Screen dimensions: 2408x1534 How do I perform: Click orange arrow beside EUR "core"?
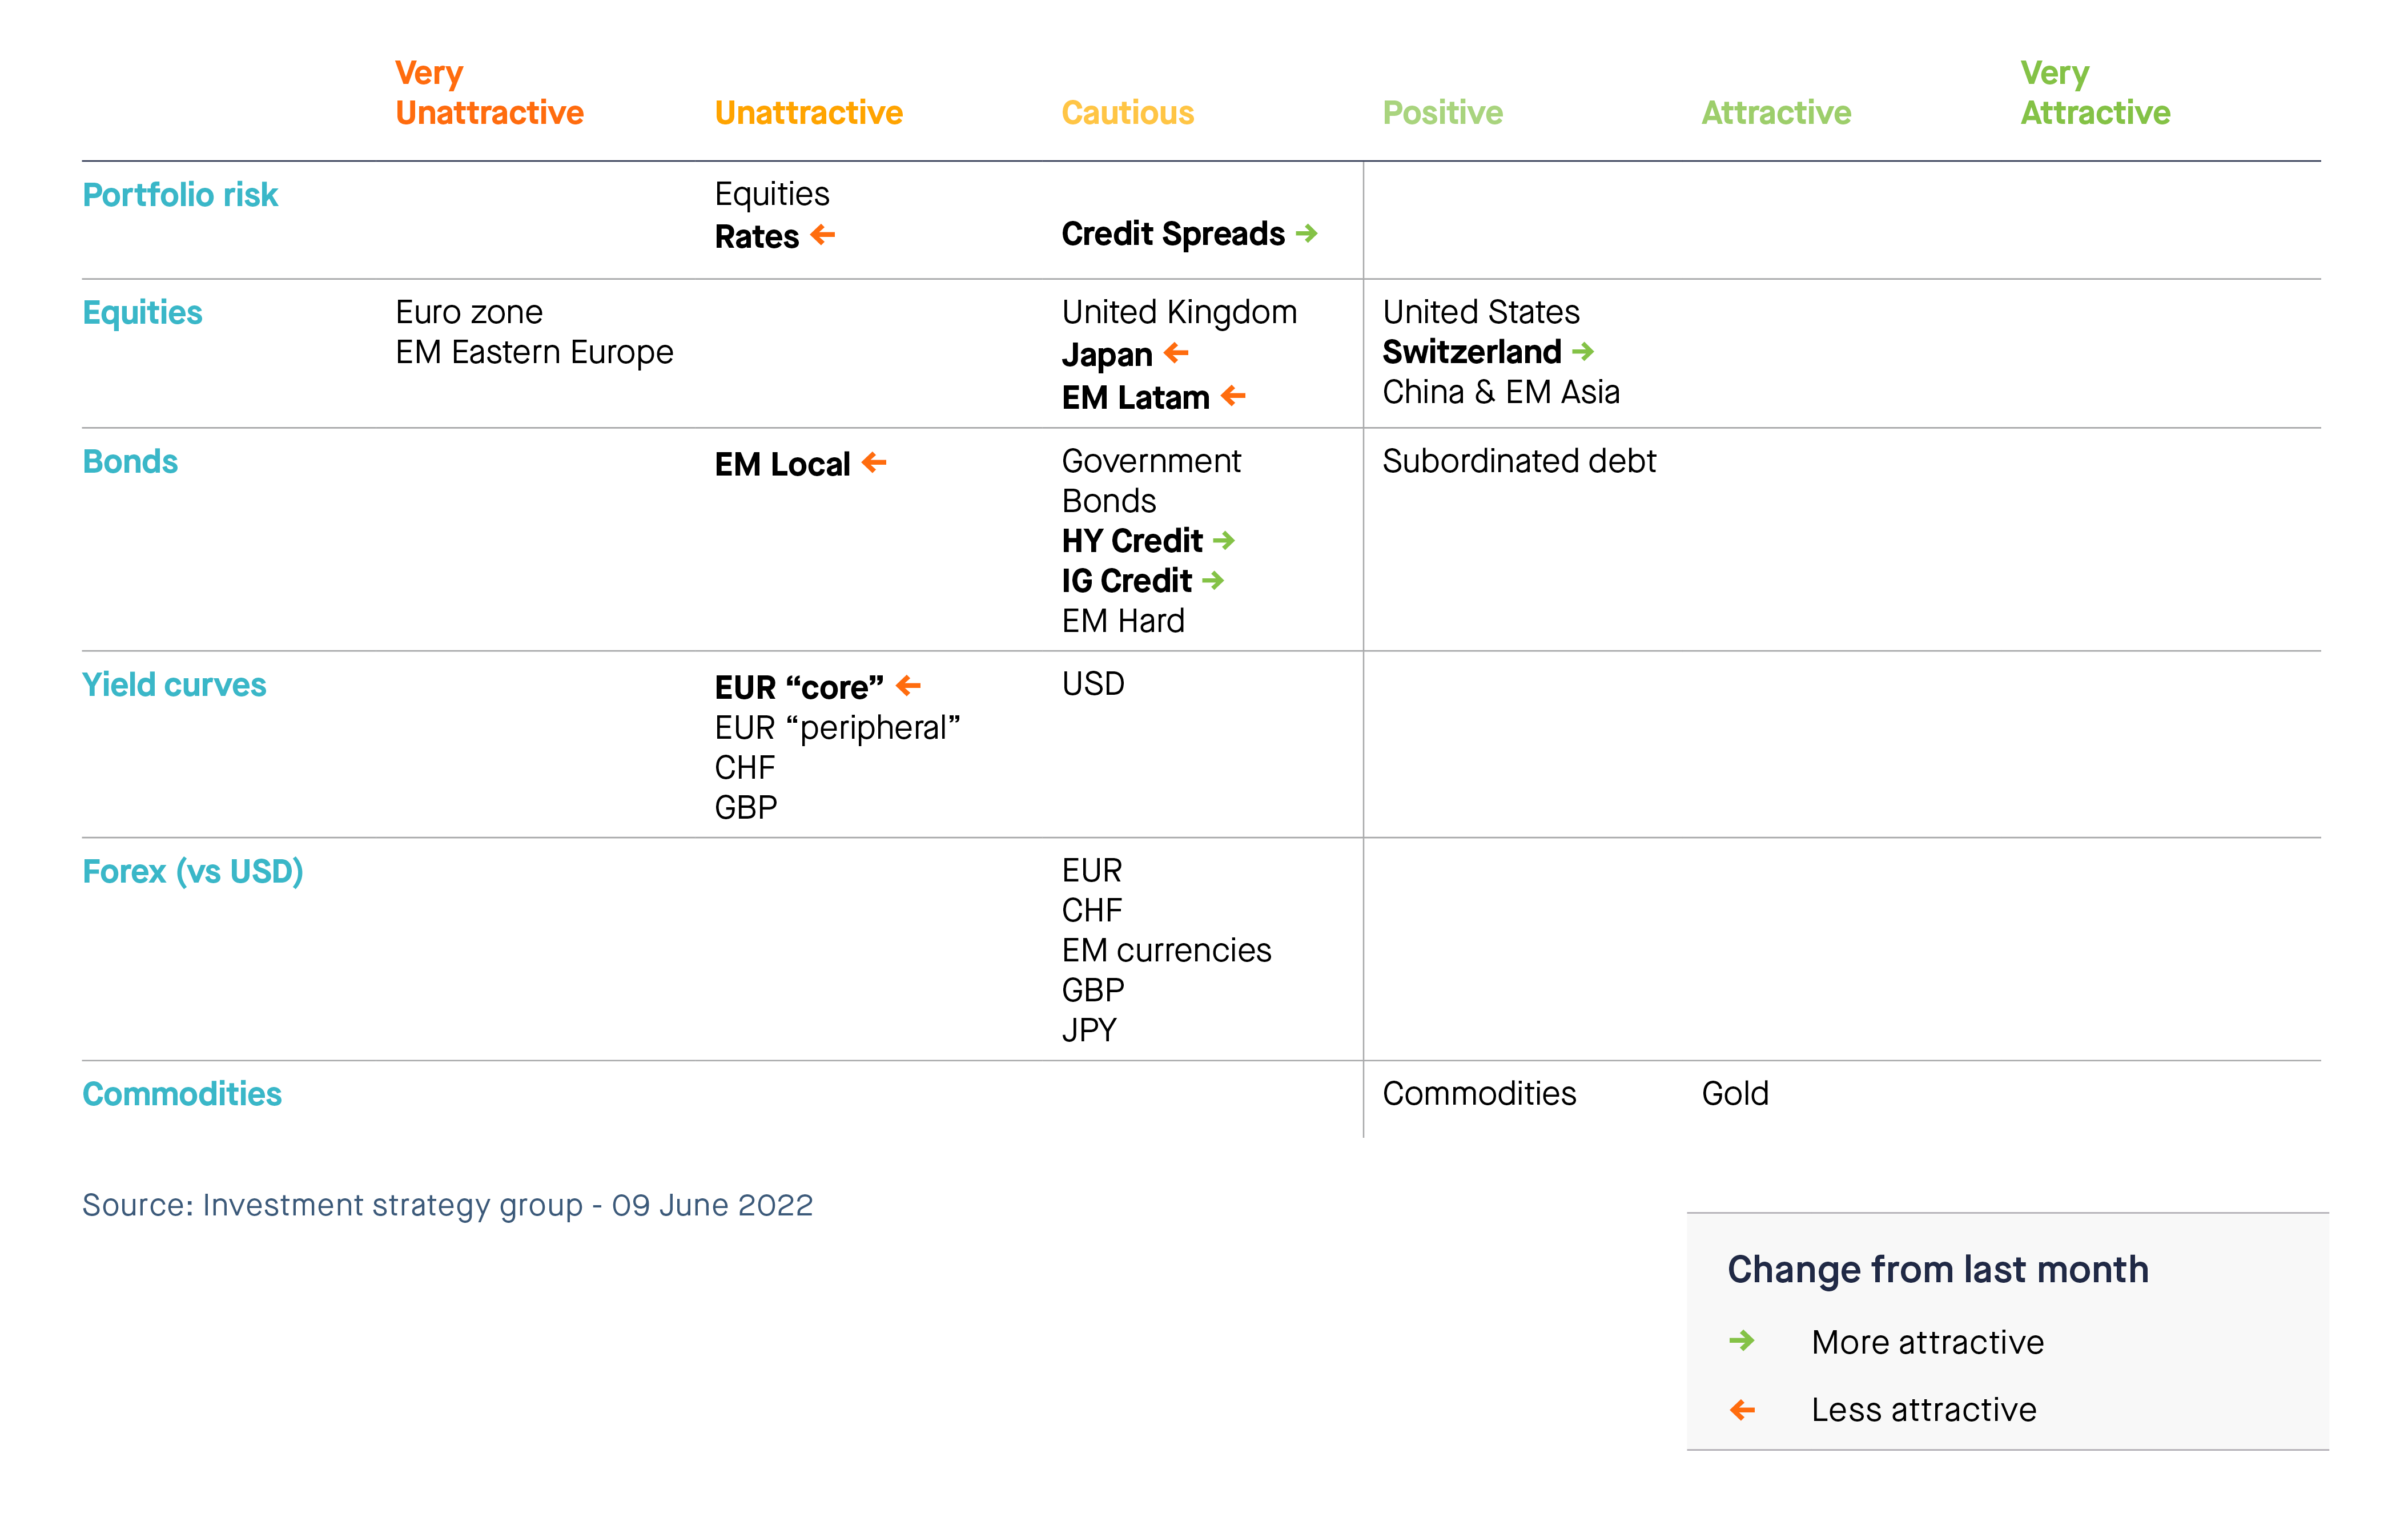pyautogui.click(x=908, y=685)
